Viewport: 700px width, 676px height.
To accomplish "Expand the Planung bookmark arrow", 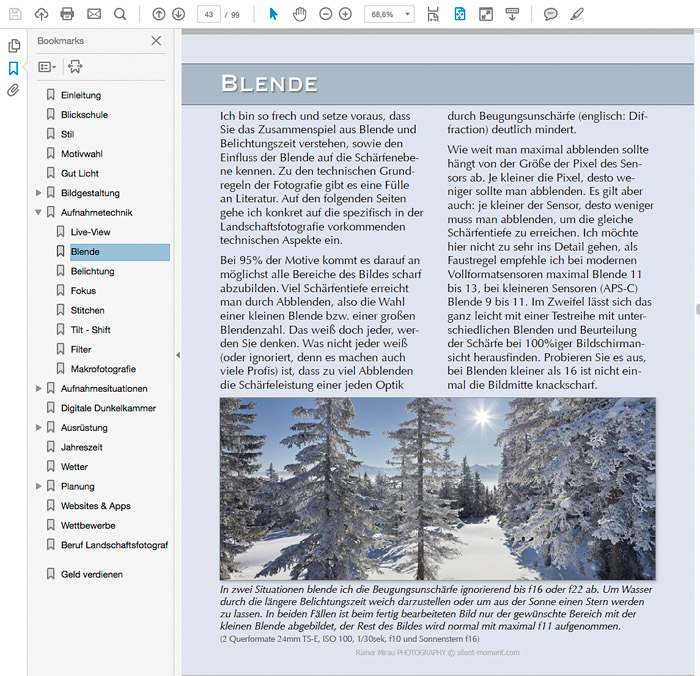I will (x=39, y=486).
